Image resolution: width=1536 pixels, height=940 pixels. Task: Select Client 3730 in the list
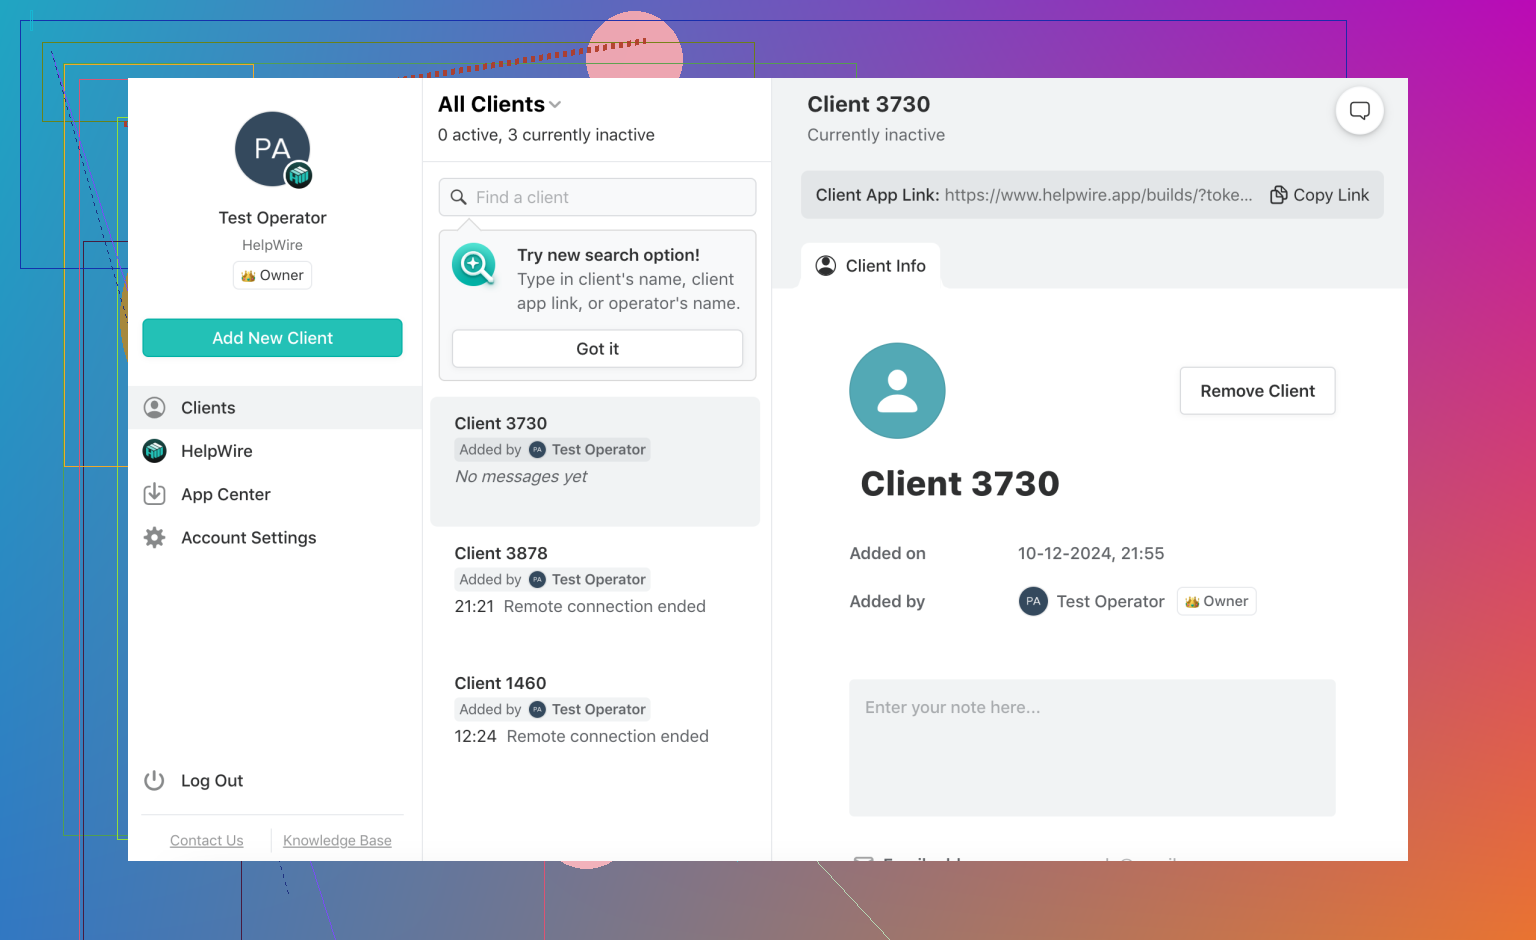pos(595,462)
